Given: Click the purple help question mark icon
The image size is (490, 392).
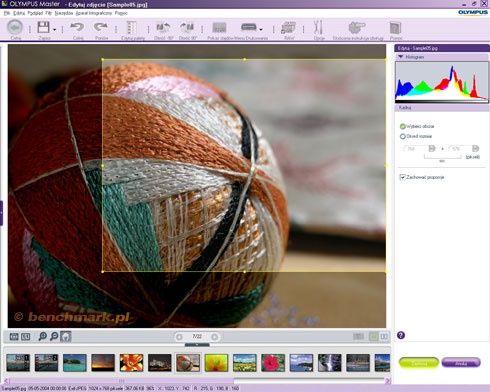Looking at the screenshot, I should coord(401,335).
